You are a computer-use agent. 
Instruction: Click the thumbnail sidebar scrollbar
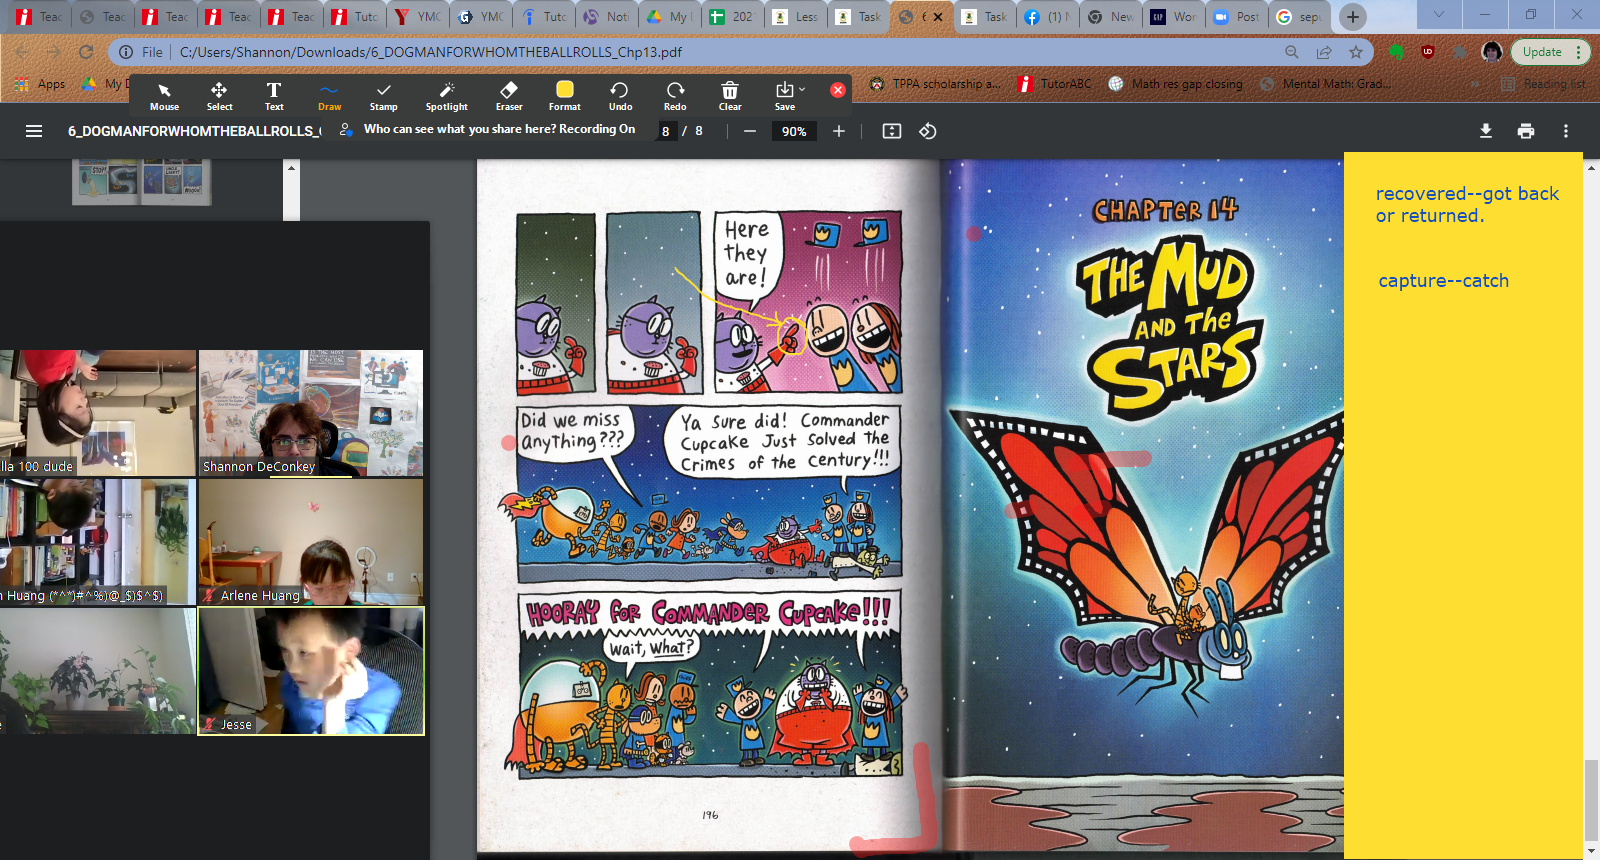click(x=291, y=190)
